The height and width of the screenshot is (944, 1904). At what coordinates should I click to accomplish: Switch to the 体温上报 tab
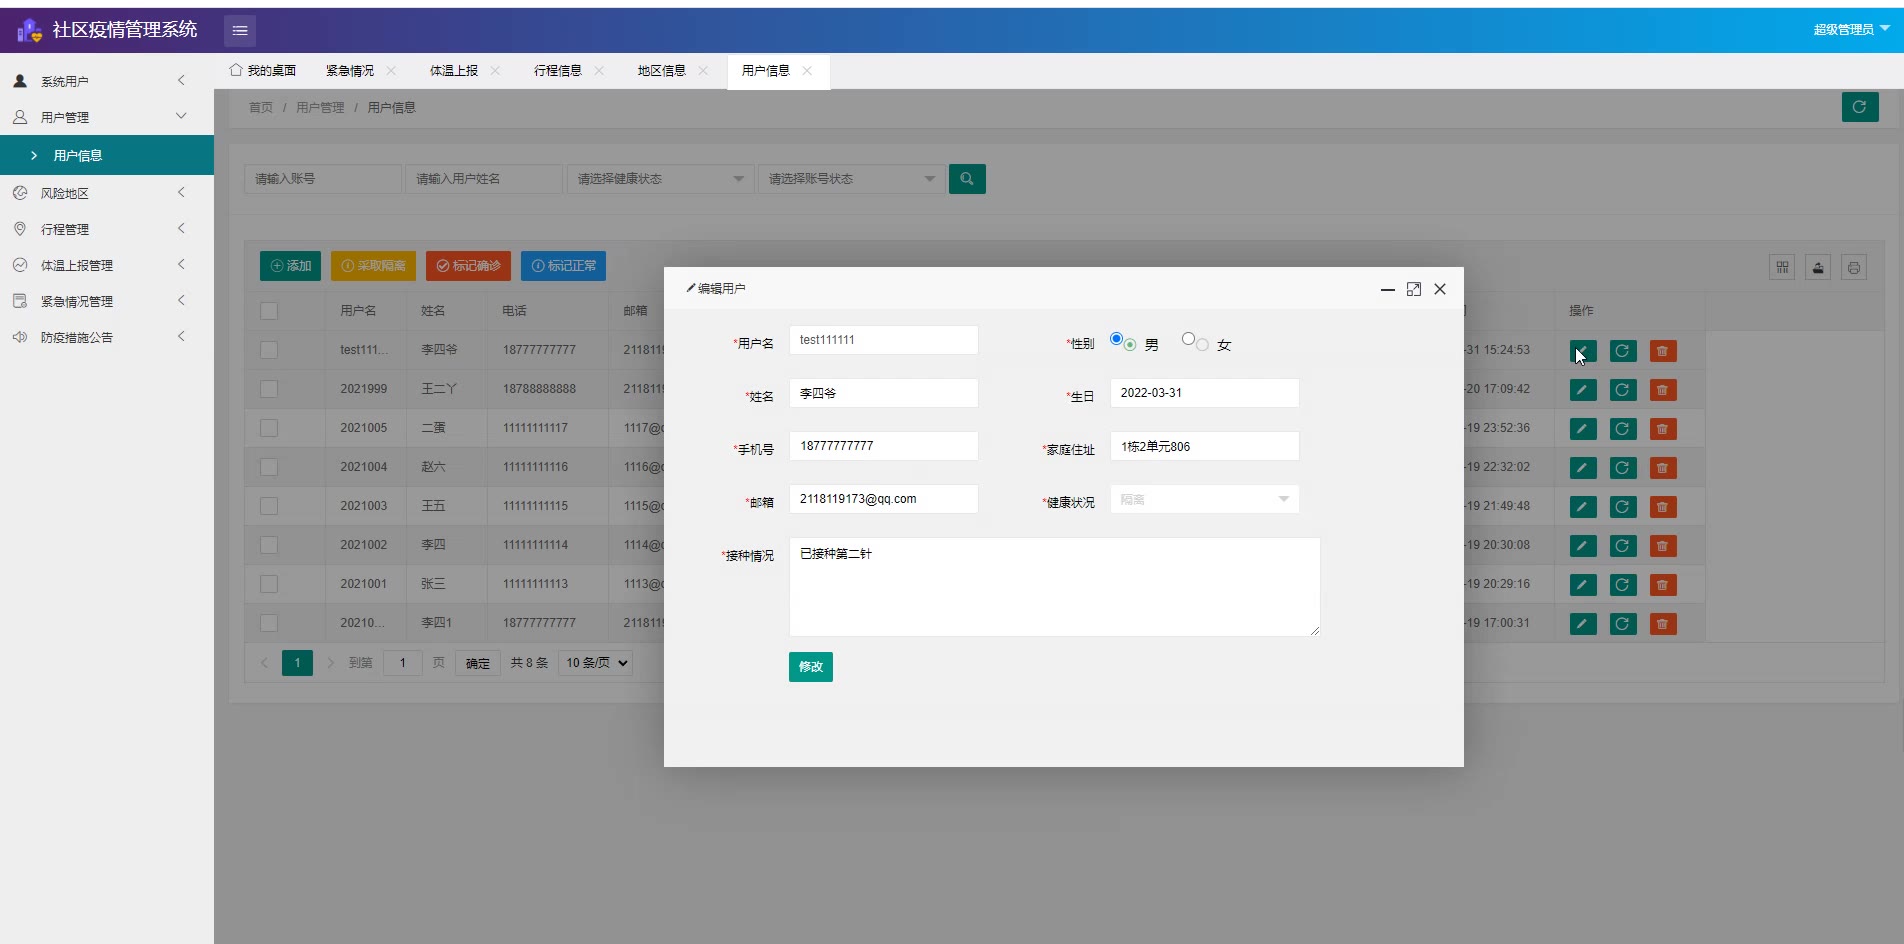coord(454,71)
